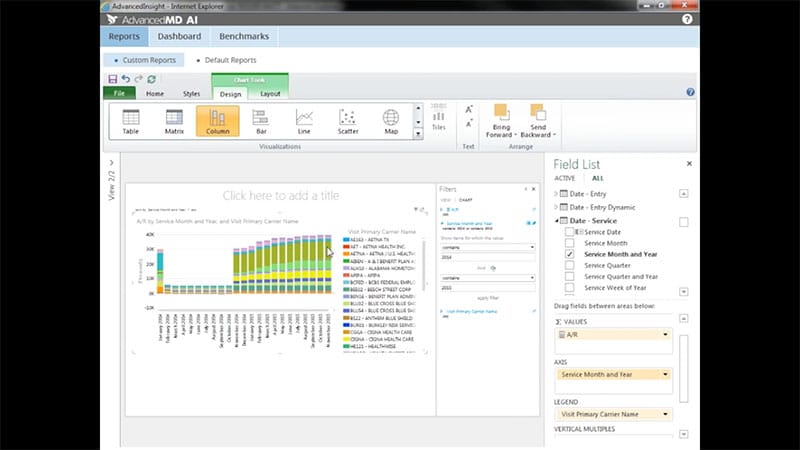The image size is (800, 450).
Task: Open Service Month and Year axis dropdown
Action: pyautogui.click(x=665, y=374)
